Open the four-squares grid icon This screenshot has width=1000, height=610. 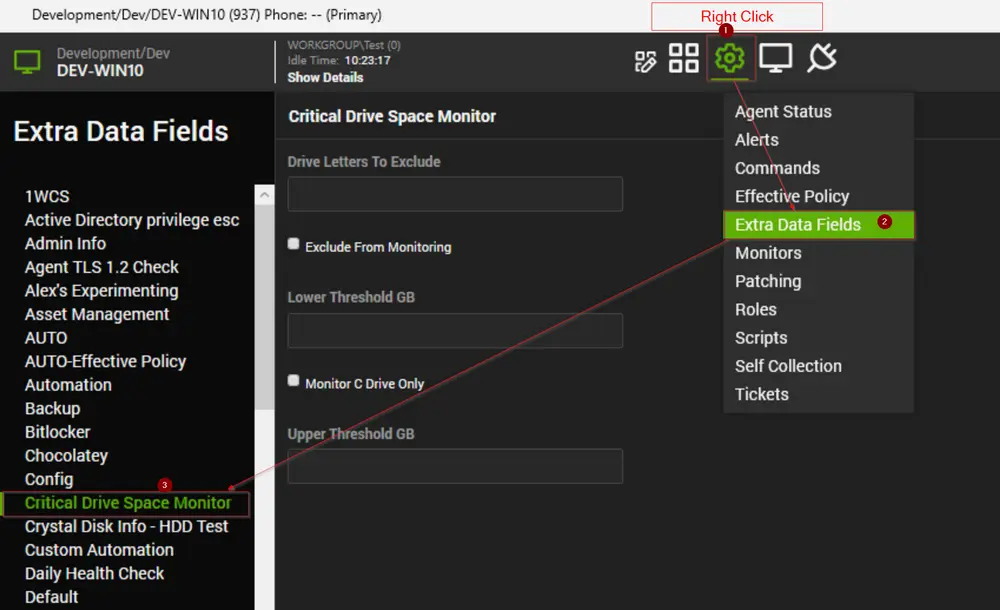coord(684,58)
